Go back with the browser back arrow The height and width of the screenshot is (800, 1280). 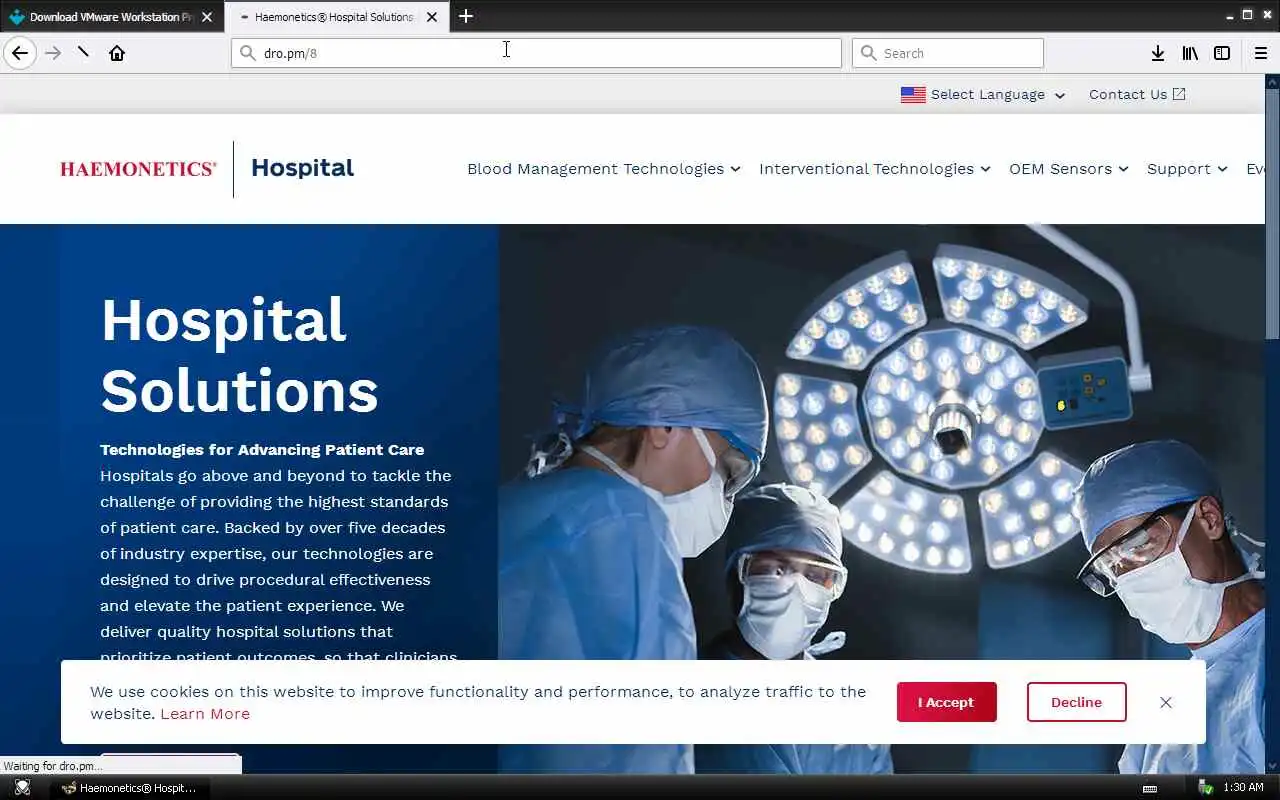[x=20, y=53]
